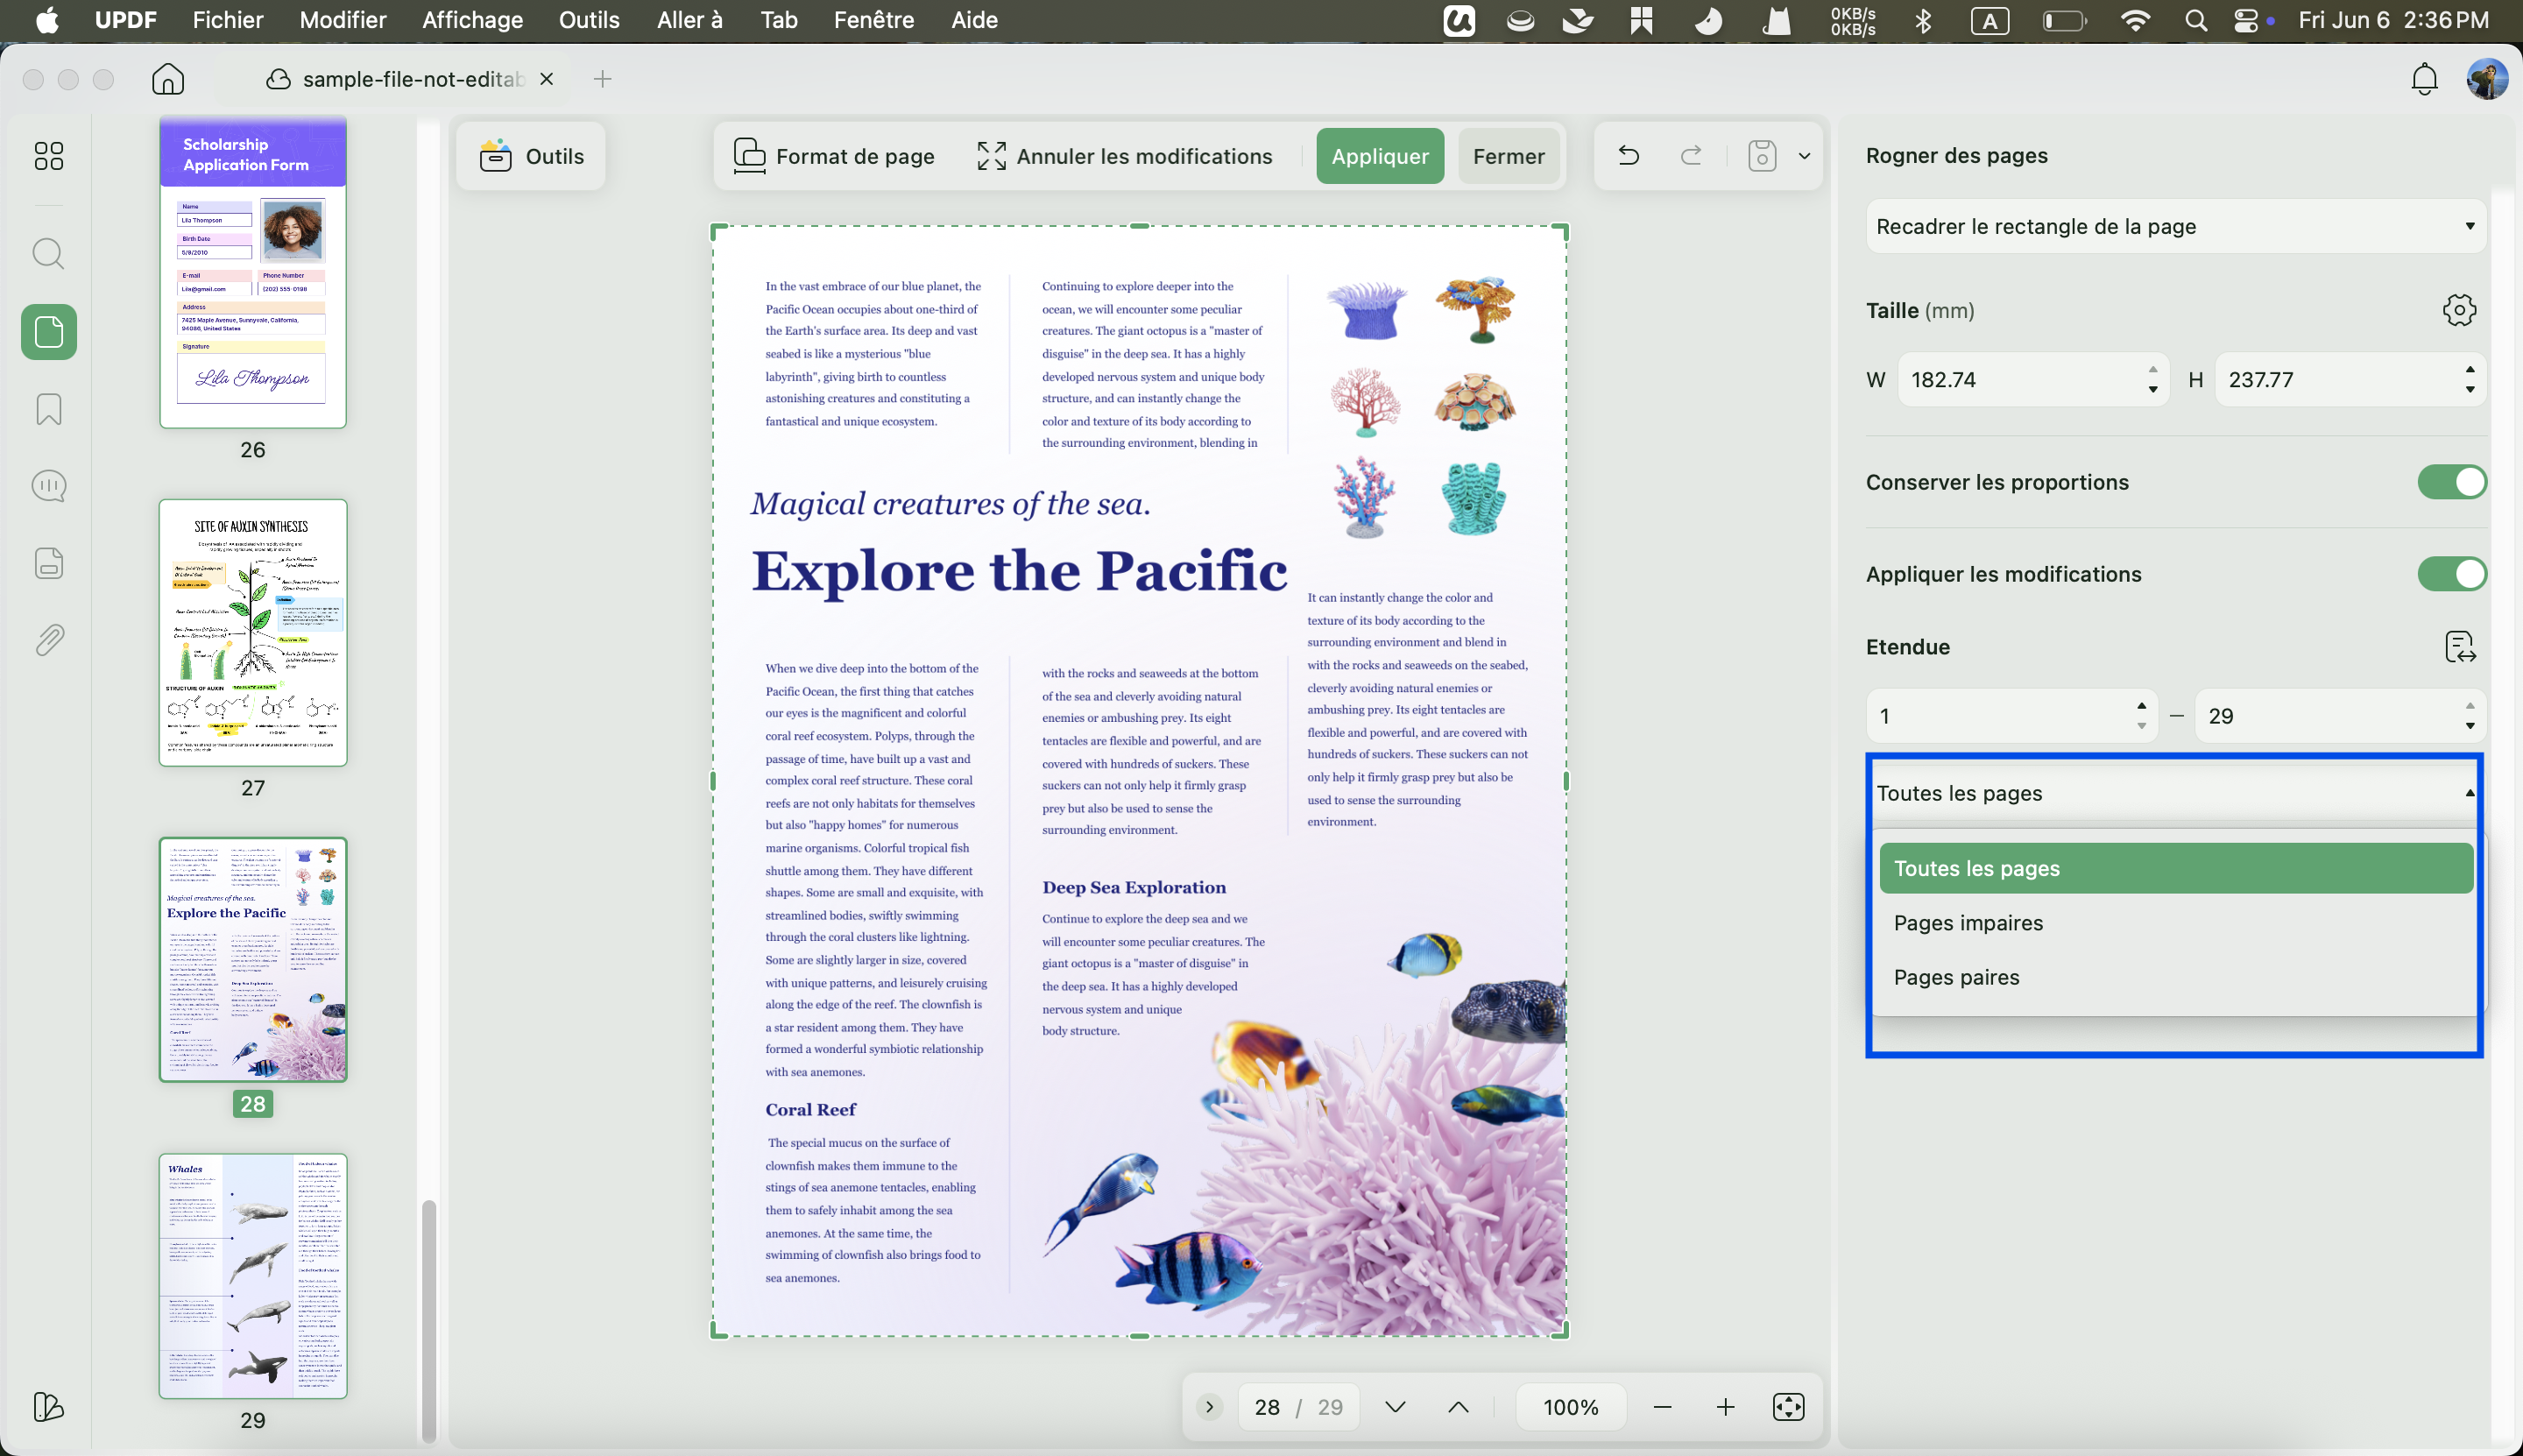This screenshot has width=2523, height=1456.
Task: Increase range start page stepper
Action: click(2141, 706)
